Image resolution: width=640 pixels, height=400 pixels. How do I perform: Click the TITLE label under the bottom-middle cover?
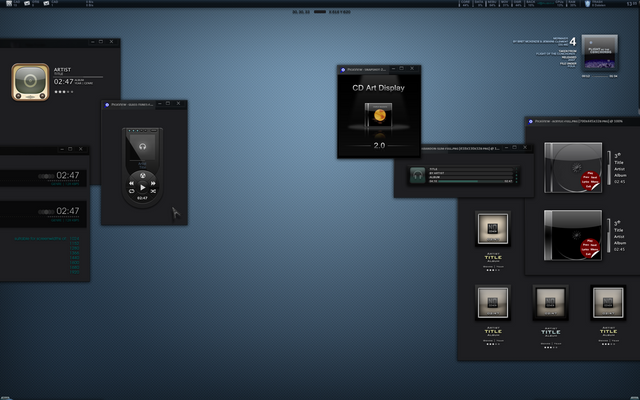tap(551, 332)
